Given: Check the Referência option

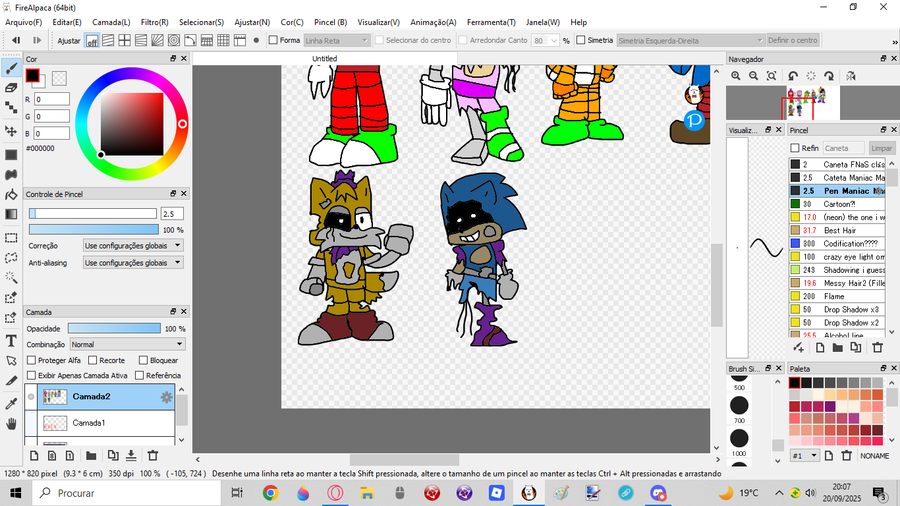Looking at the screenshot, I should [x=139, y=375].
